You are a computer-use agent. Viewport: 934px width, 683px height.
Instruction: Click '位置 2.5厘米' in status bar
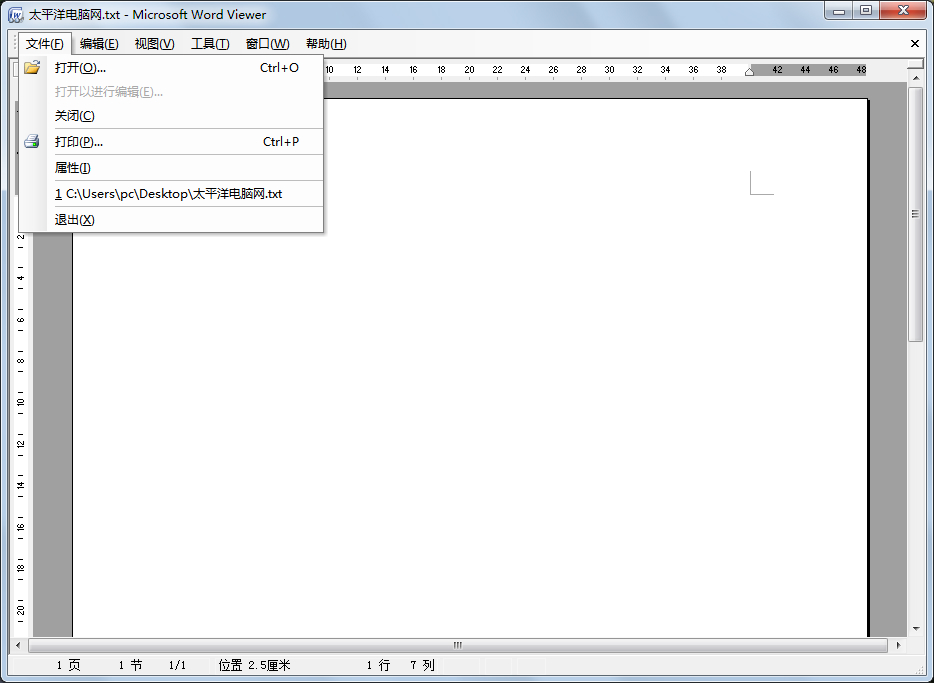click(254, 665)
